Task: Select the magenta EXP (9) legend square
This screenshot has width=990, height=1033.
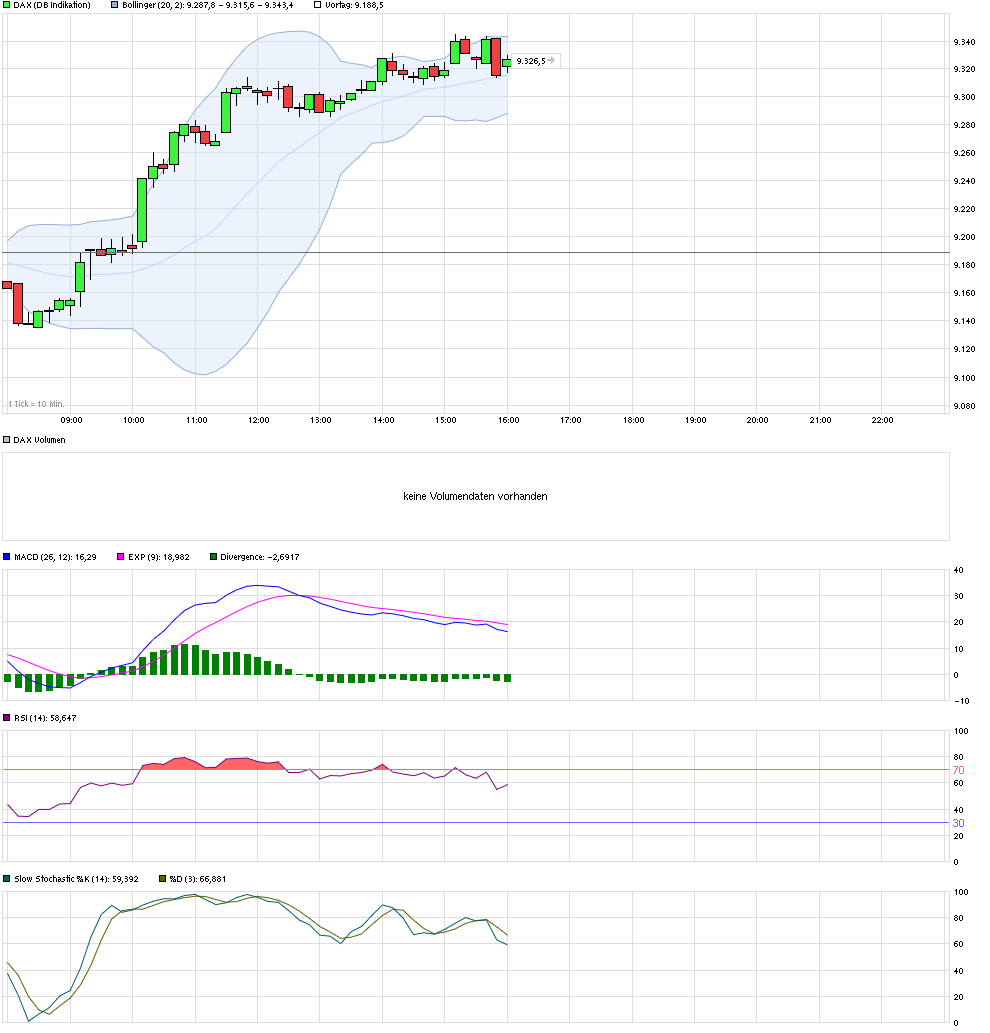Action: click(118, 557)
